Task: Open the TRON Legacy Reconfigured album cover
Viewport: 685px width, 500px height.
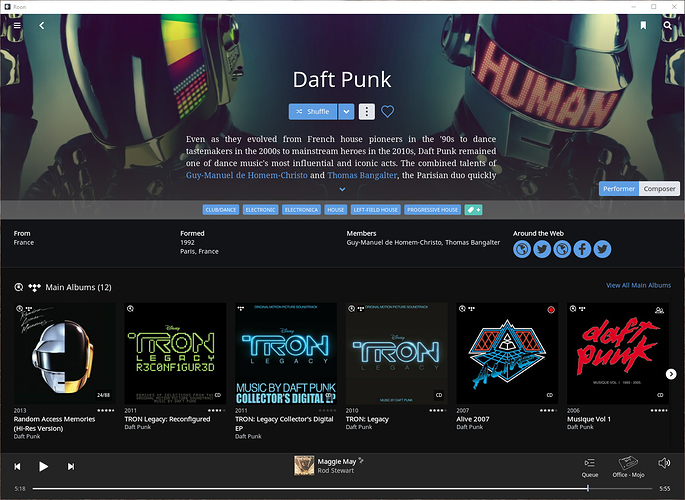Action: click(175, 353)
